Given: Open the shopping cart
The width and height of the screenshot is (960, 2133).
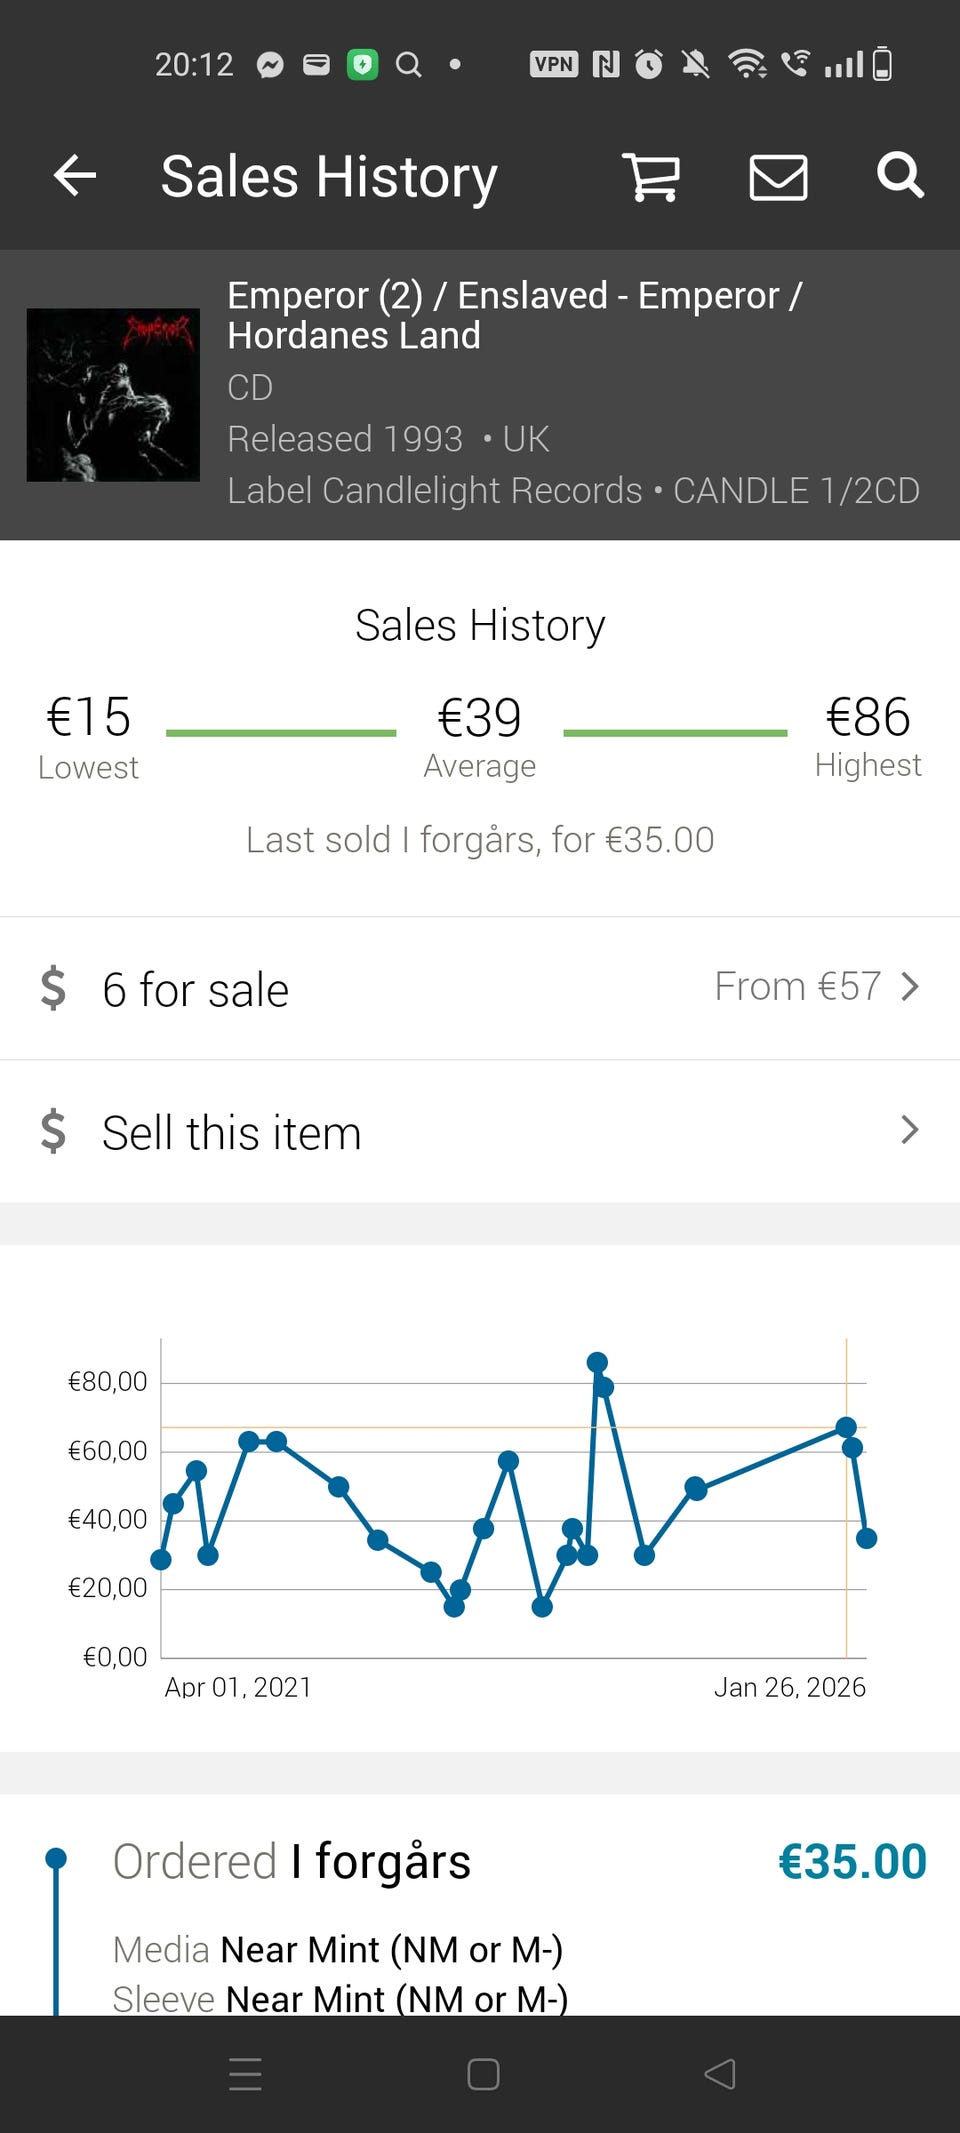Looking at the screenshot, I should [651, 178].
